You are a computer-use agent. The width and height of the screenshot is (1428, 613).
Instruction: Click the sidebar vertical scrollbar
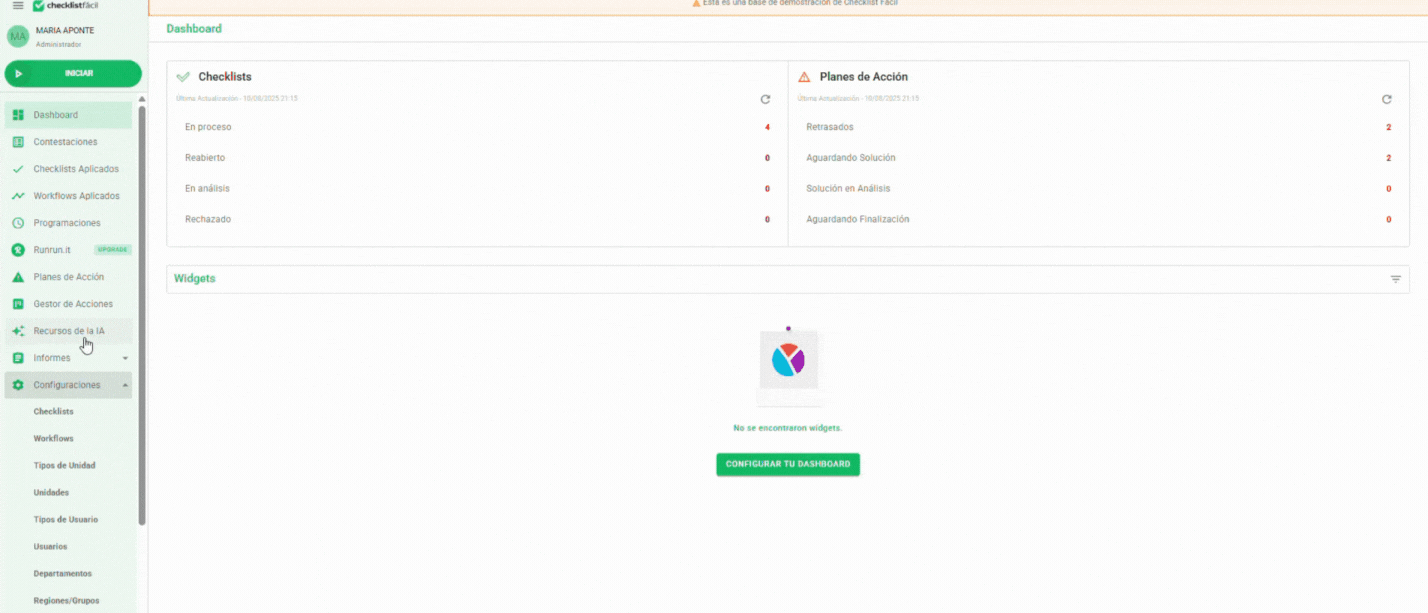pyautogui.click(x=142, y=315)
